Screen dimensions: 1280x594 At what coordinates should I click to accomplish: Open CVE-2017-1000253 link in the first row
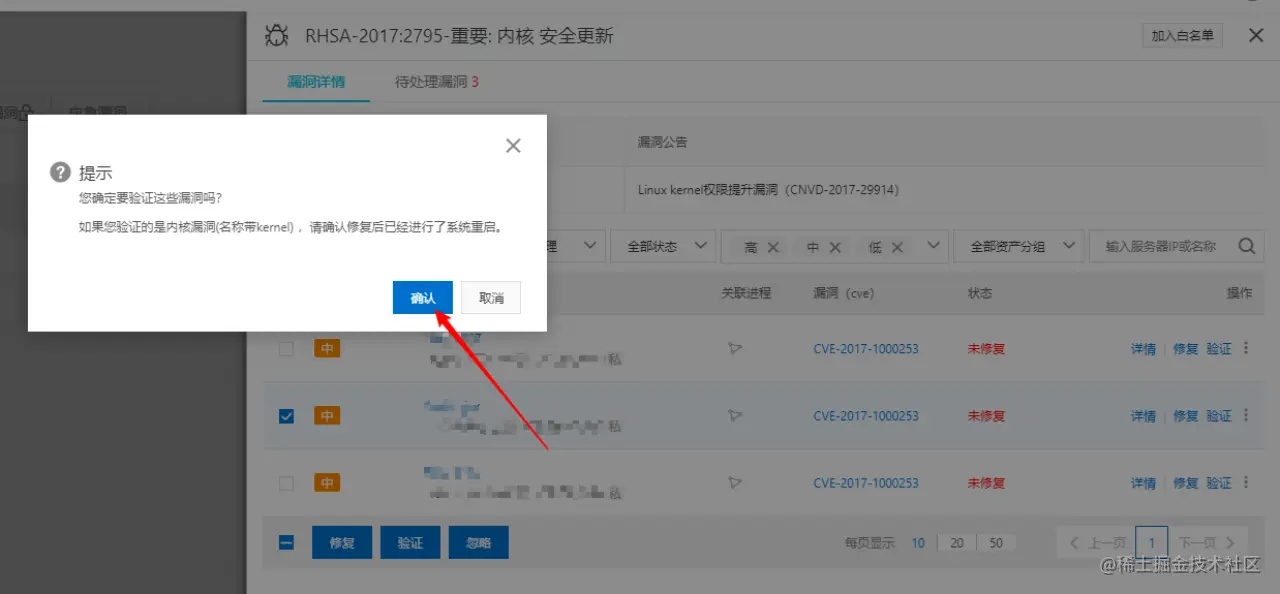click(x=866, y=349)
